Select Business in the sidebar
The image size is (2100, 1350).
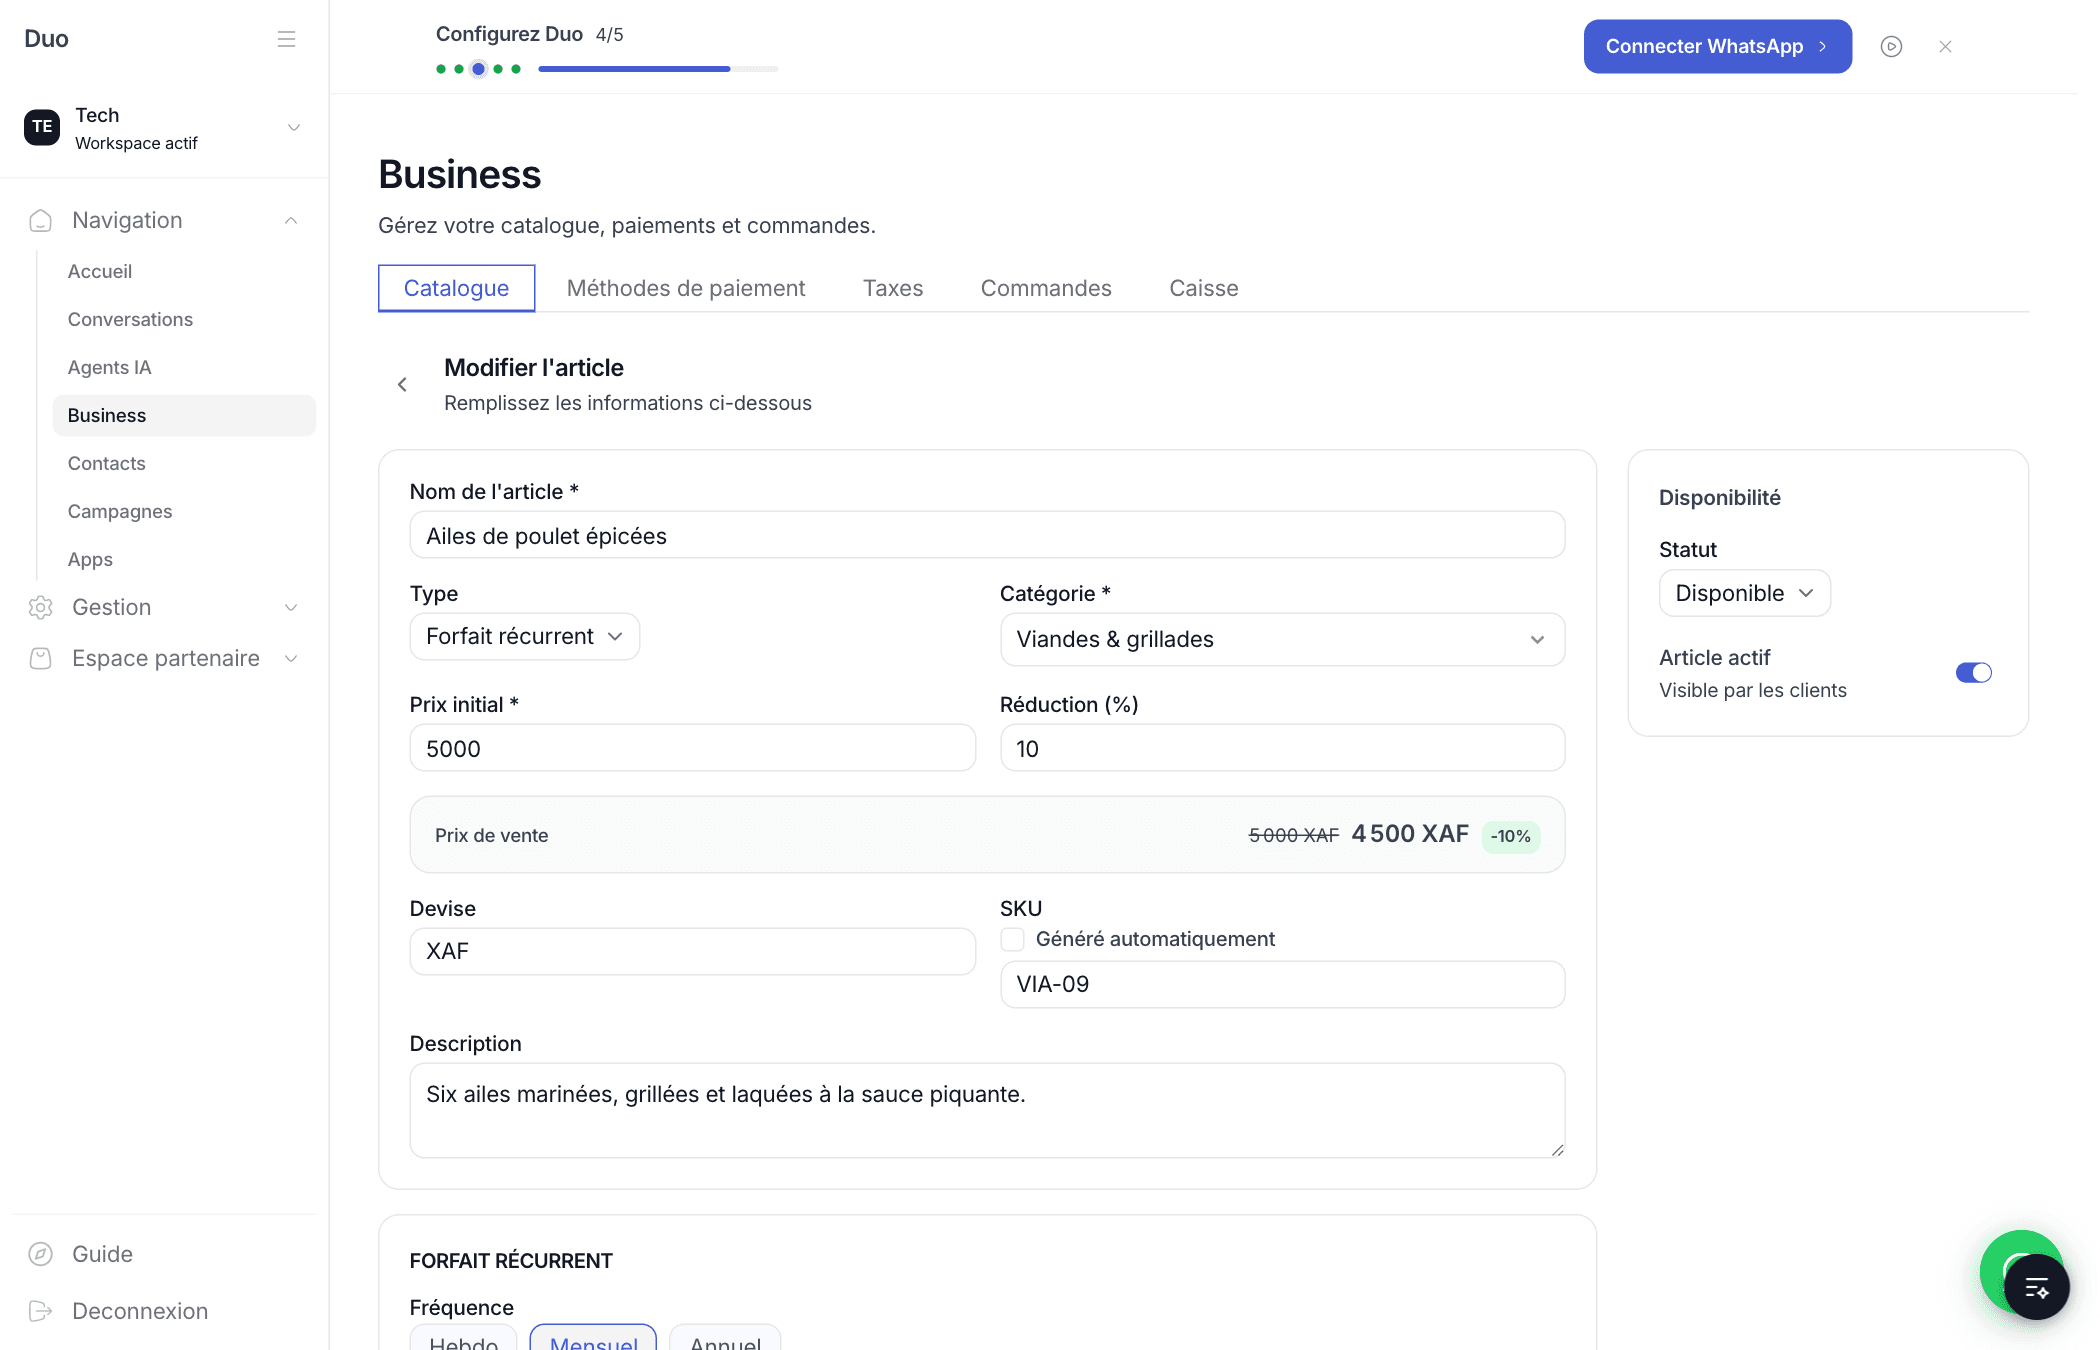pyautogui.click(x=184, y=415)
